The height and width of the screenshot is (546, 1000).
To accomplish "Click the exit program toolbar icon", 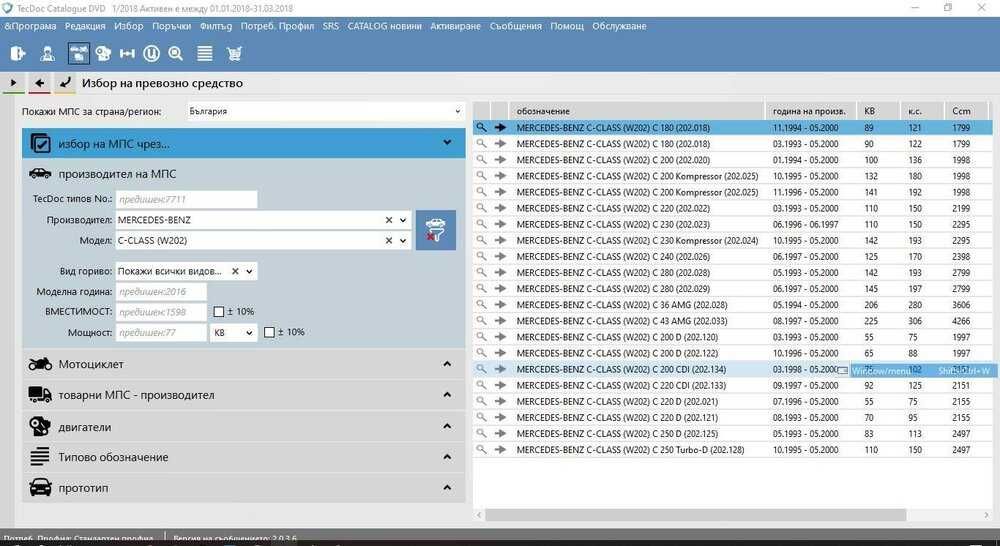I will [18, 54].
